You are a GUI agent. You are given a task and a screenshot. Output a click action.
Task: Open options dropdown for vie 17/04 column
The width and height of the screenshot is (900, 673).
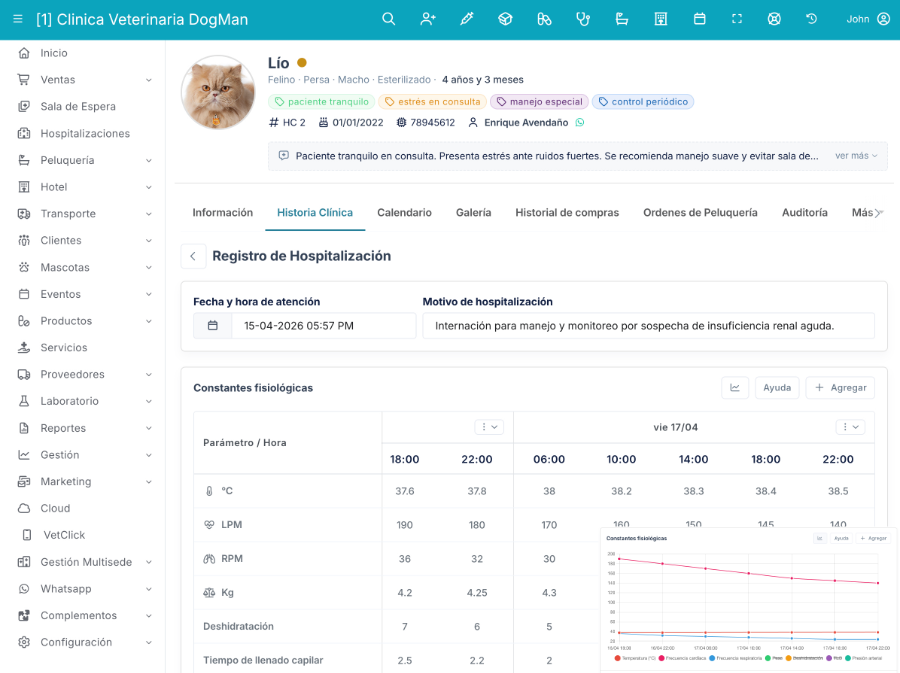(849, 427)
